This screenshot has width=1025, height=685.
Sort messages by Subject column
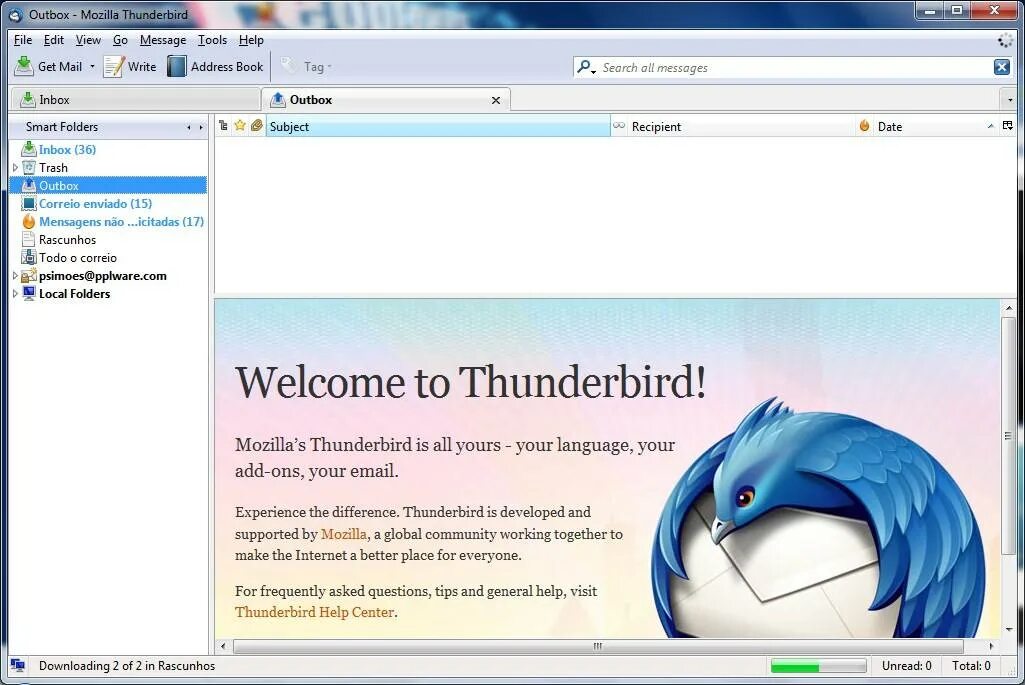[x=438, y=127]
